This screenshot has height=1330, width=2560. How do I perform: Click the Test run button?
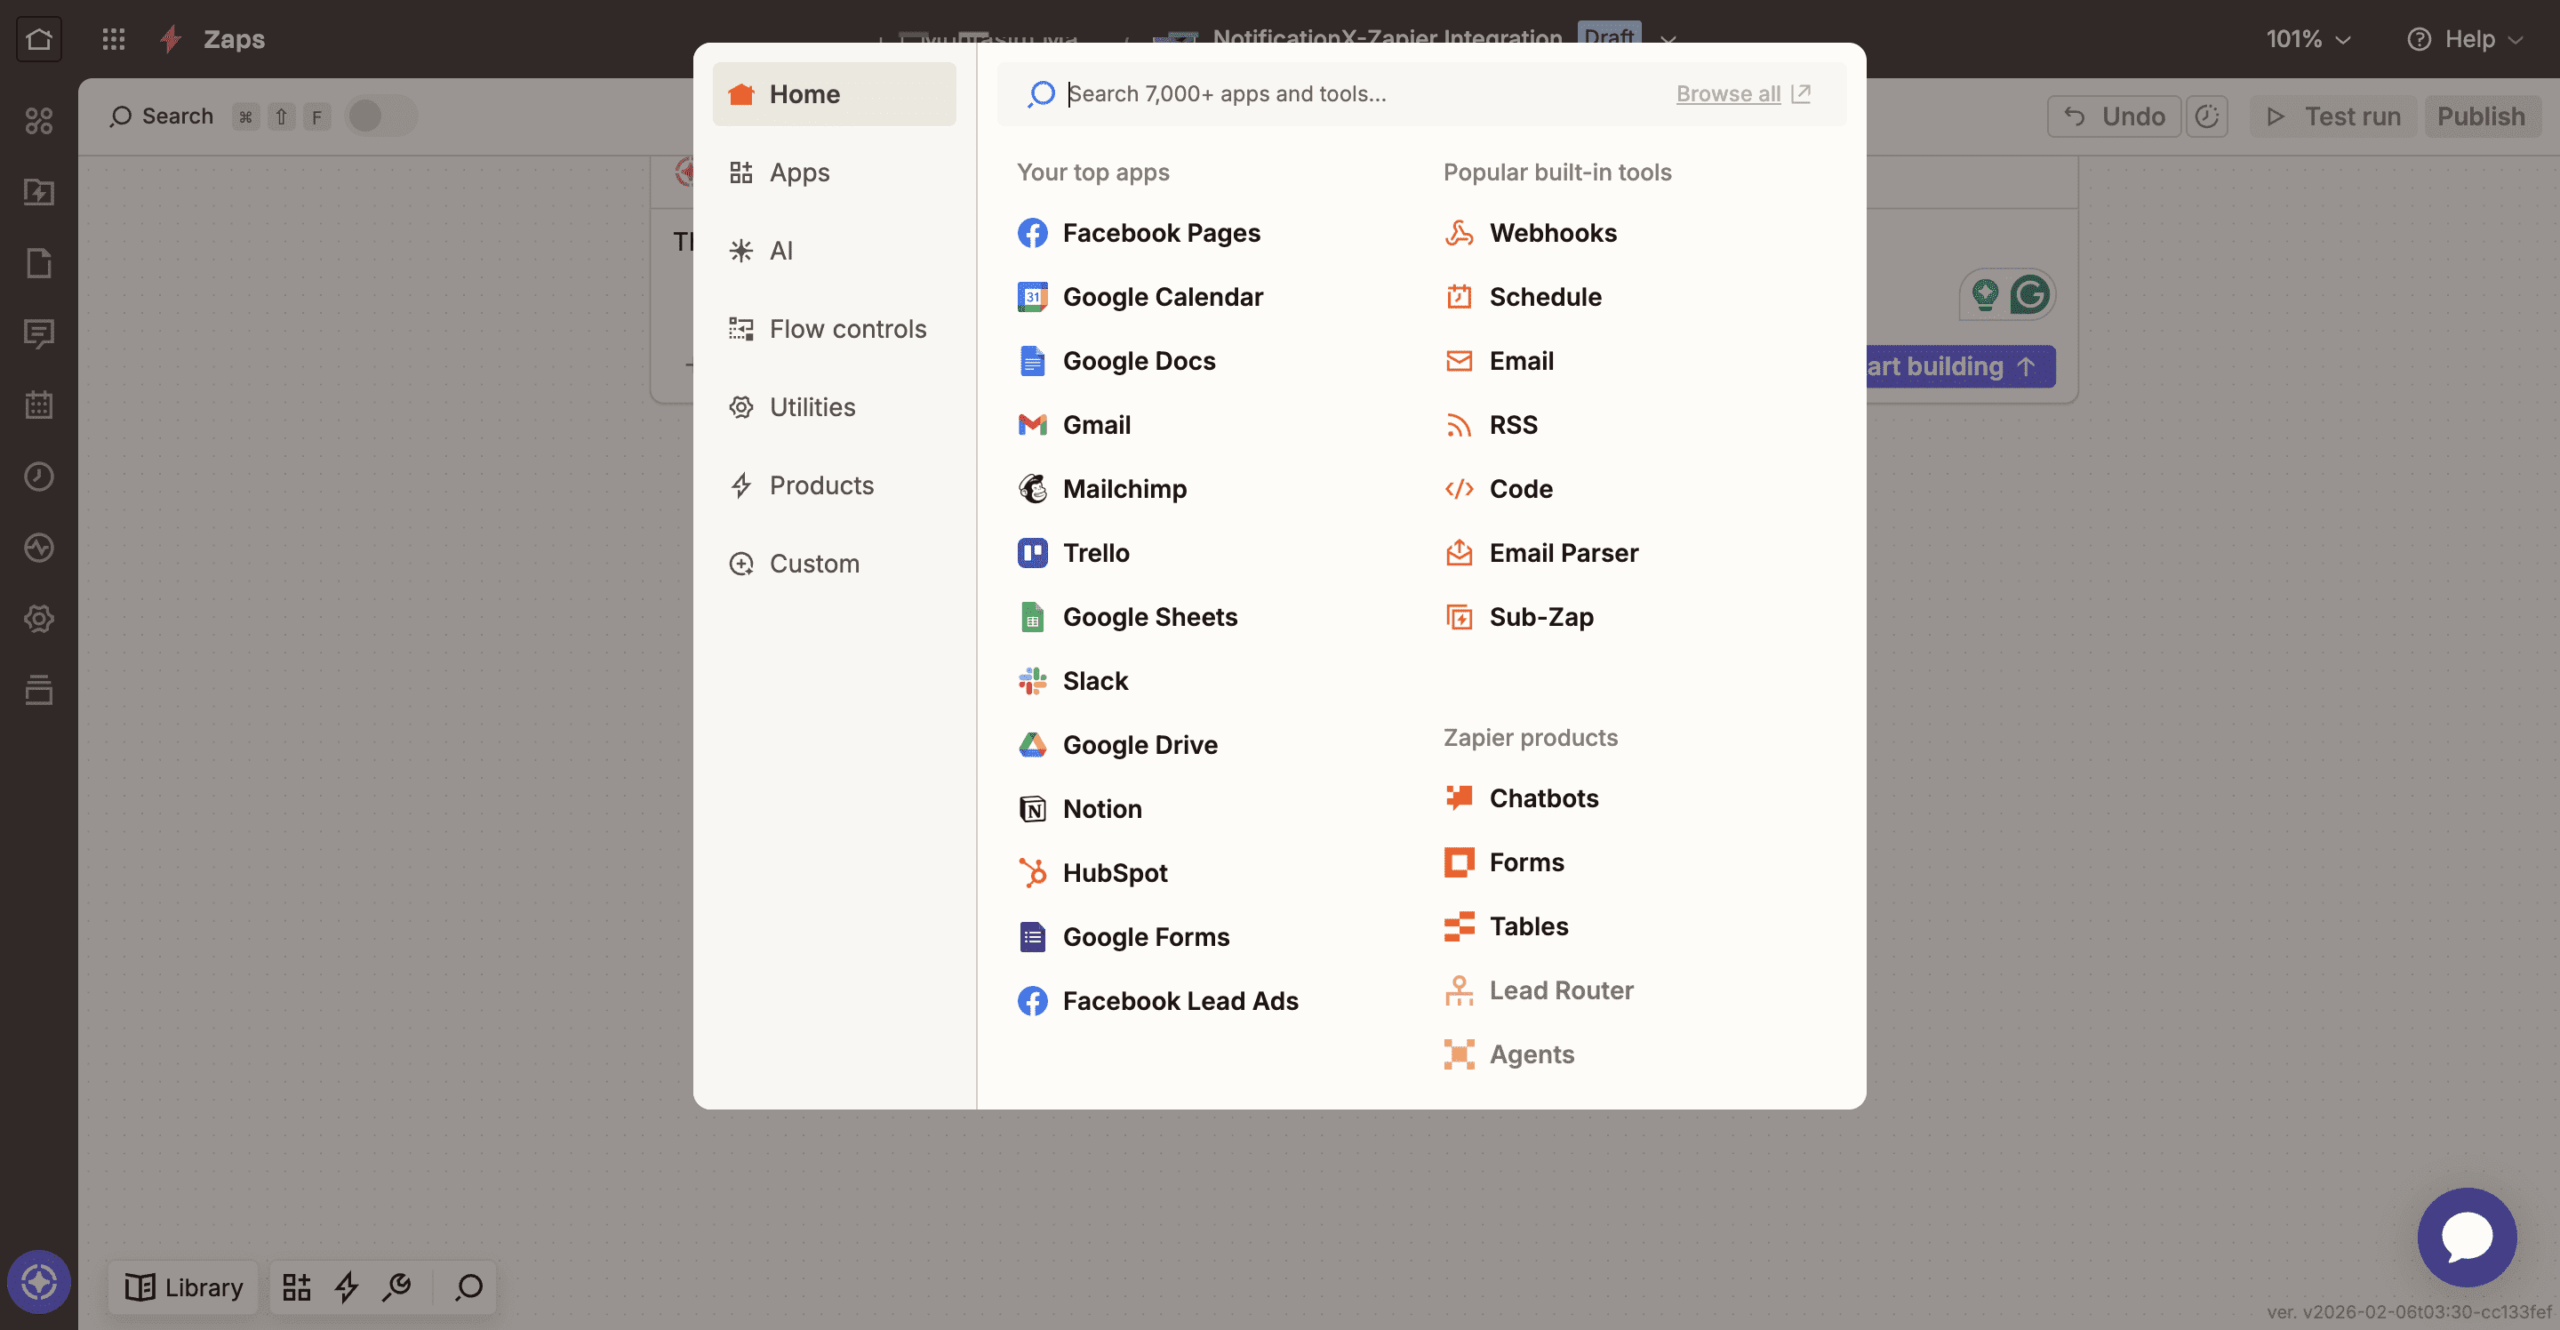click(x=2333, y=116)
